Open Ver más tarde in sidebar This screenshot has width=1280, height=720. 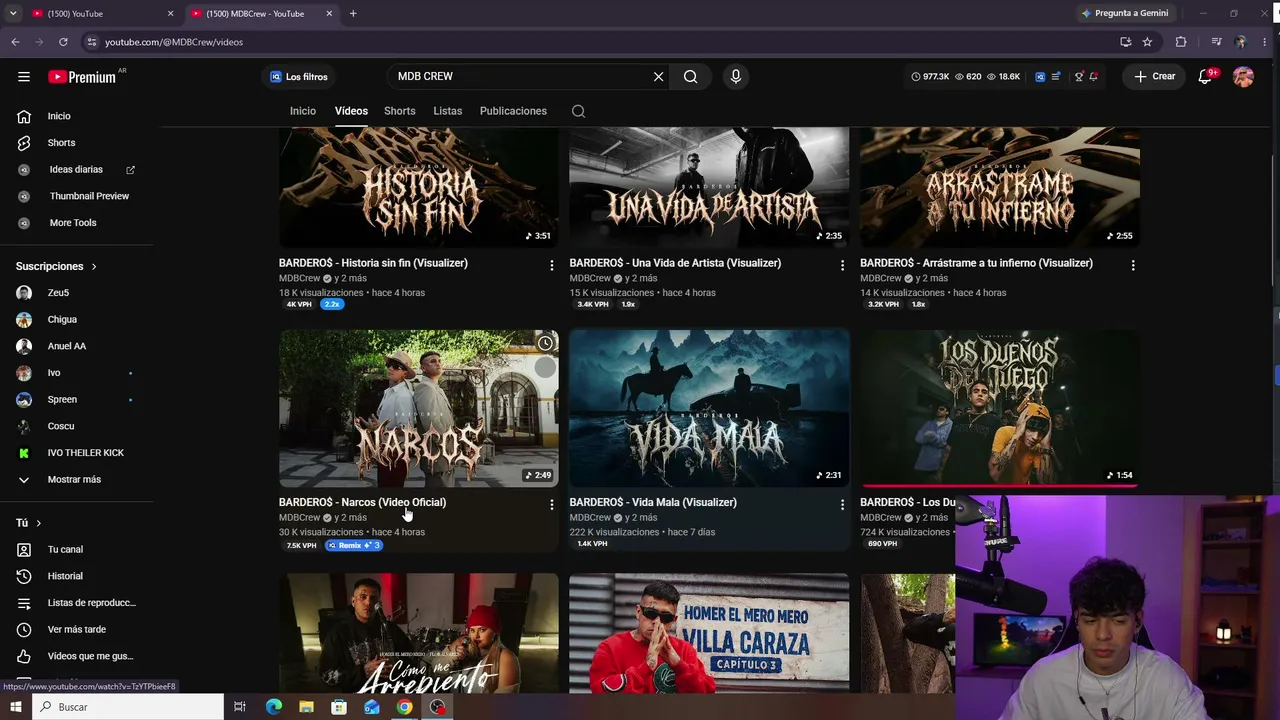coord(77,630)
